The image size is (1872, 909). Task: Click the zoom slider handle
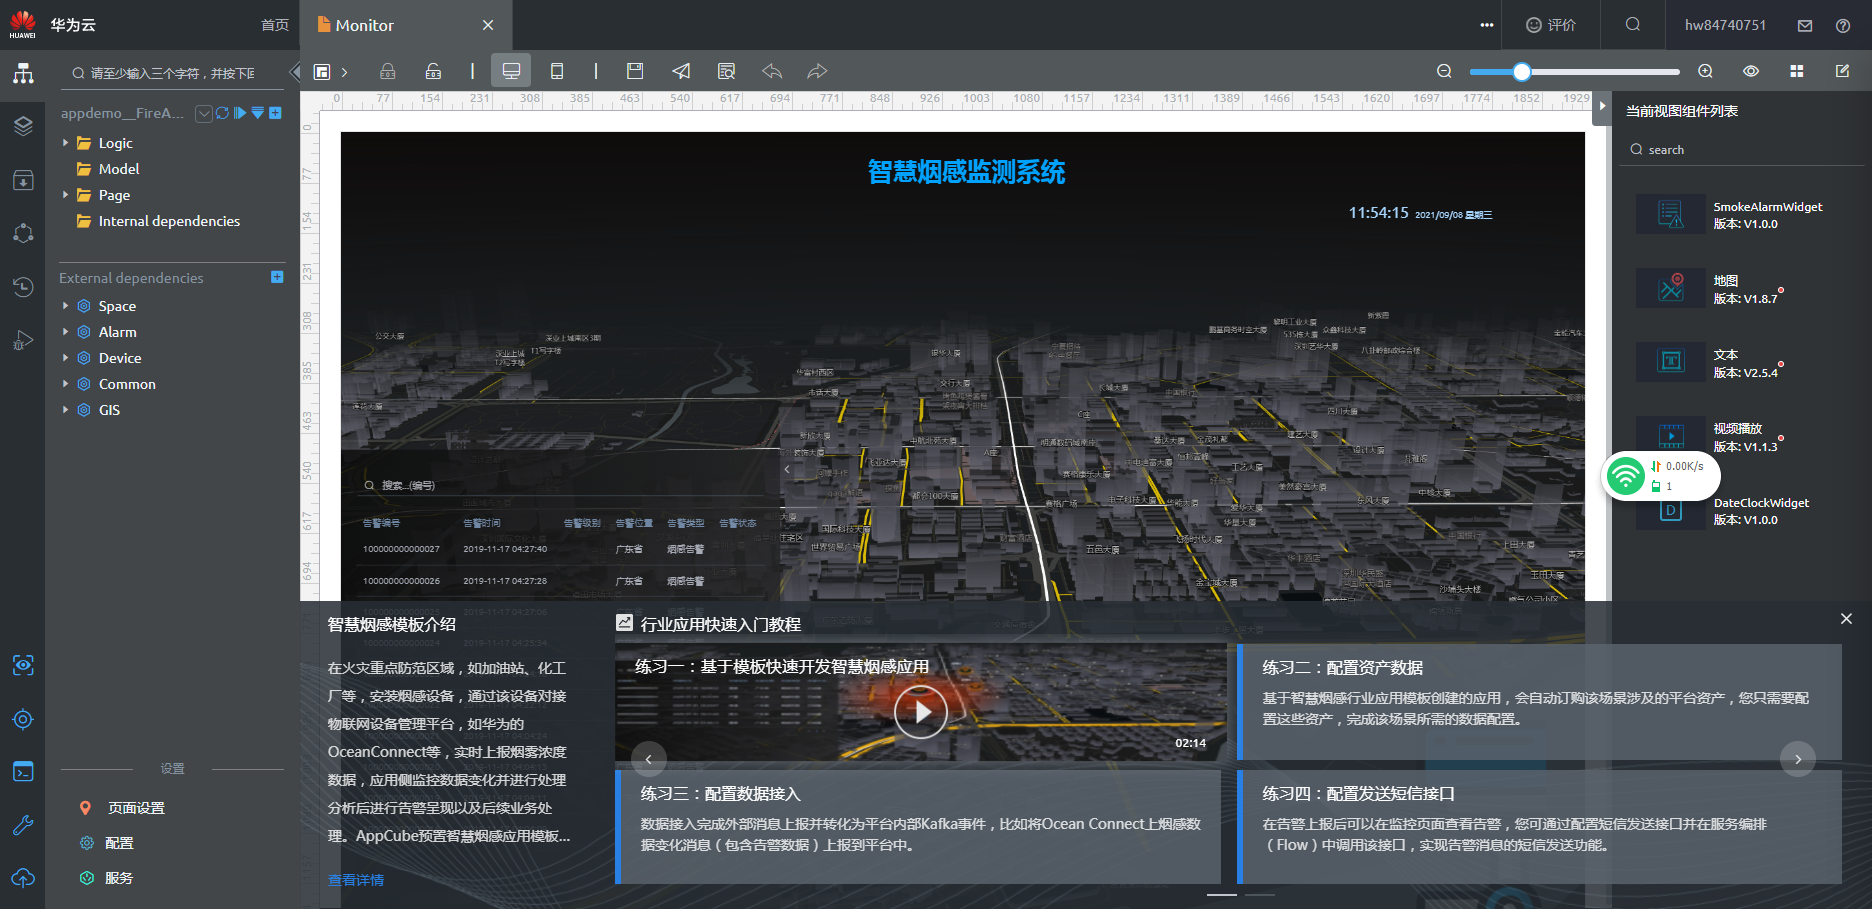[1521, 71]
